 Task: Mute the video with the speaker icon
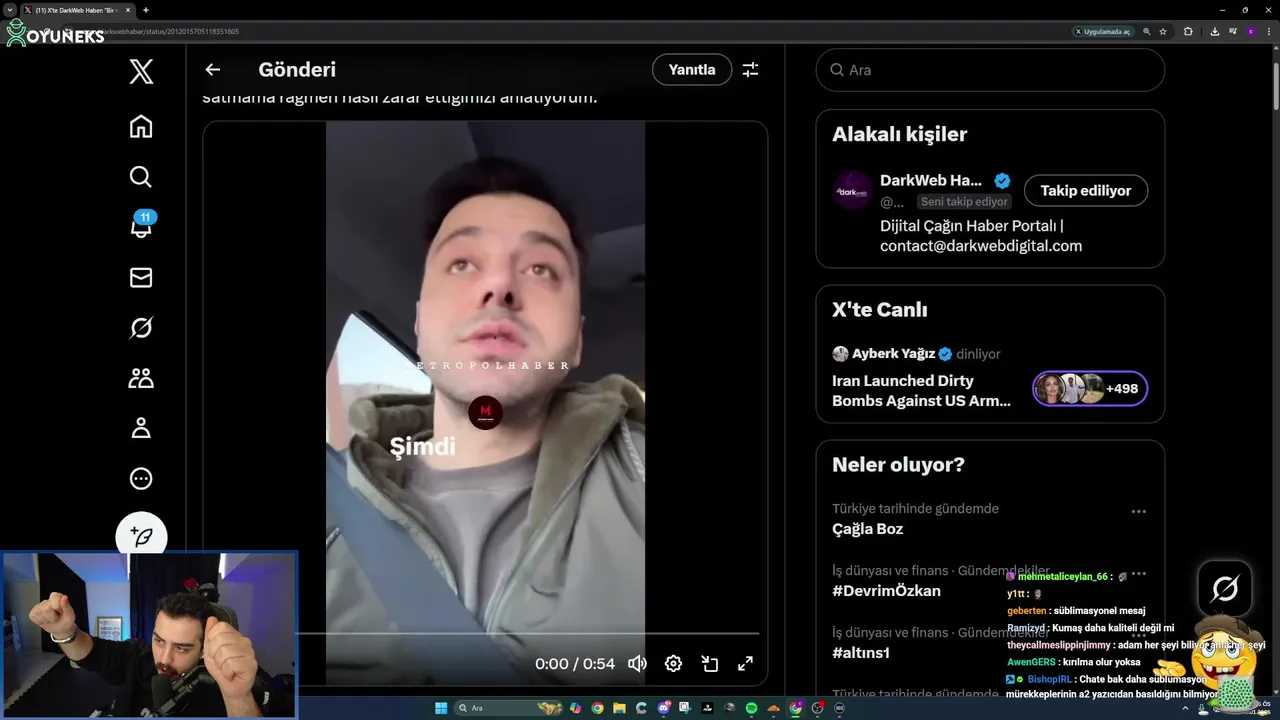click(x=637, y=663)
